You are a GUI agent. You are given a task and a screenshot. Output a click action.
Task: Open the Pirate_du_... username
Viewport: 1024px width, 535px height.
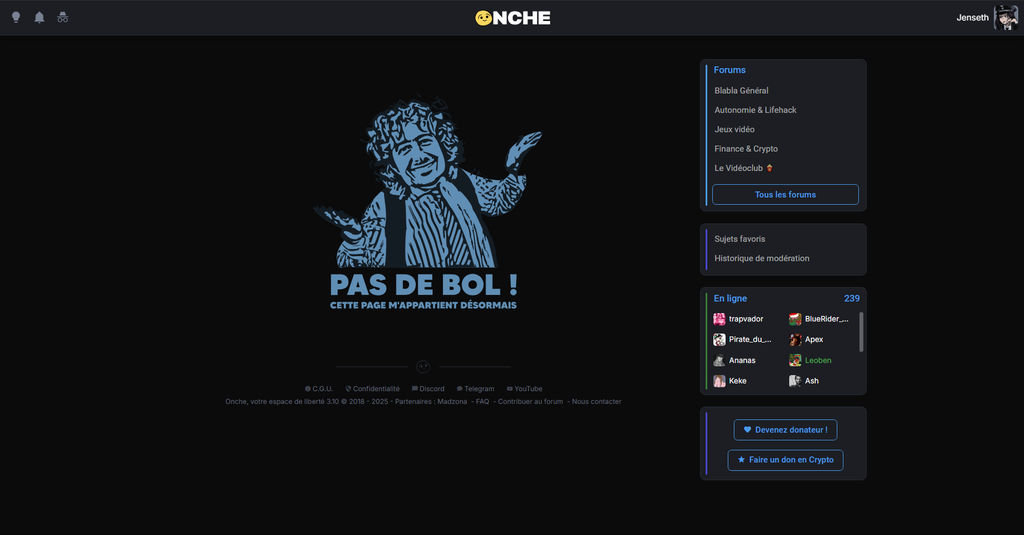pos(750,340)
